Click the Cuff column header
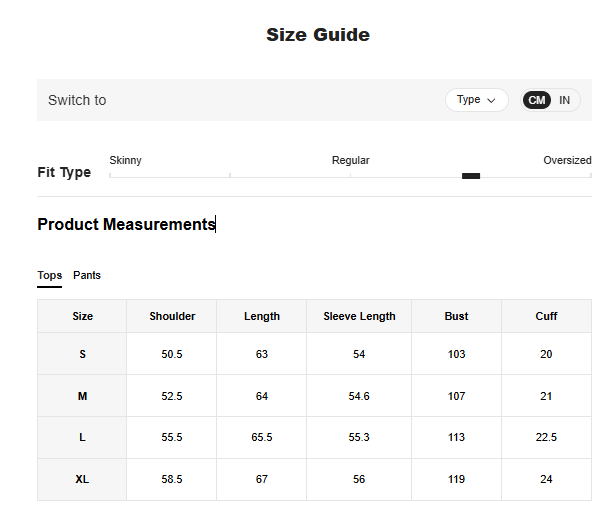 pyautogui.click(x=546, y=316)
